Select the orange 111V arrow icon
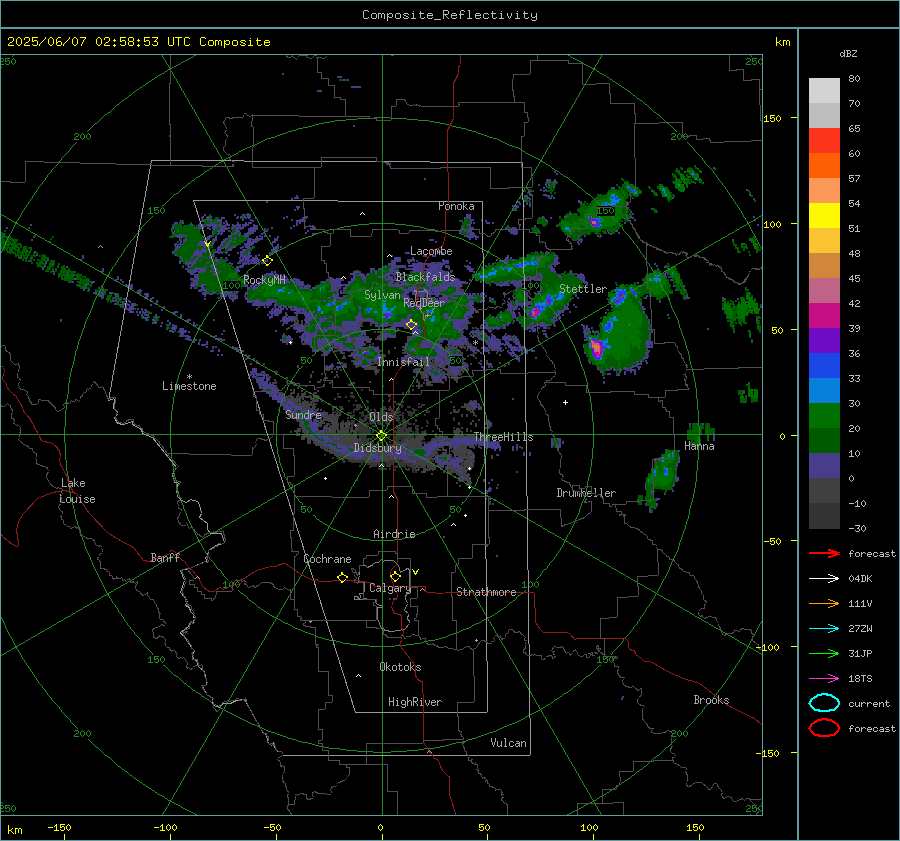The width and height of the screenshot is (900, 841). click(x=824, y=603)
